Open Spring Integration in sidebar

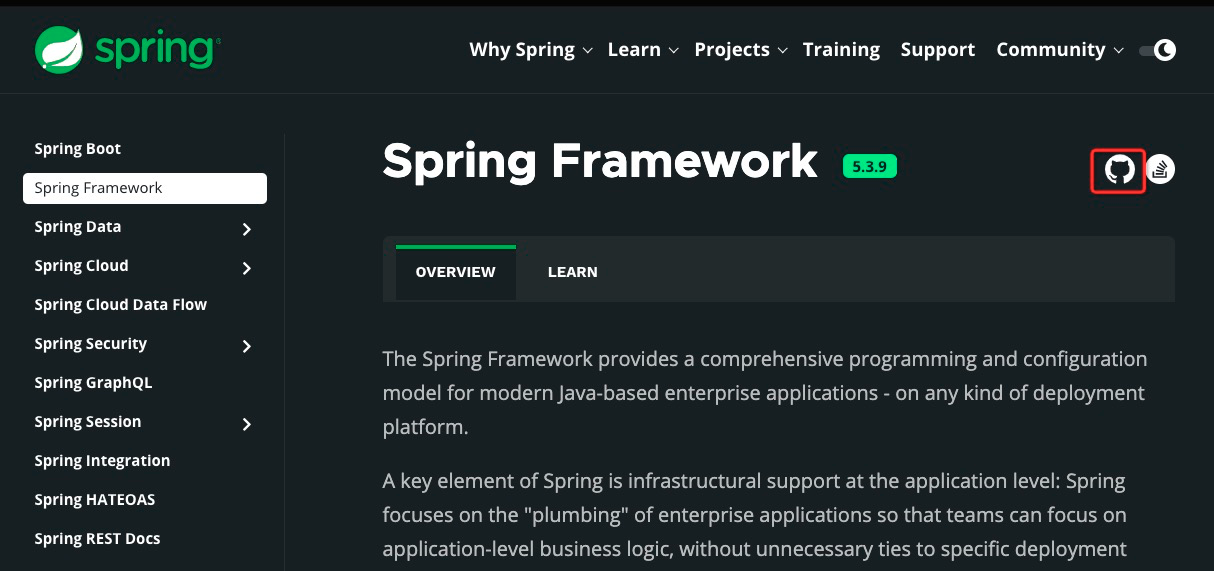point(102,461)
